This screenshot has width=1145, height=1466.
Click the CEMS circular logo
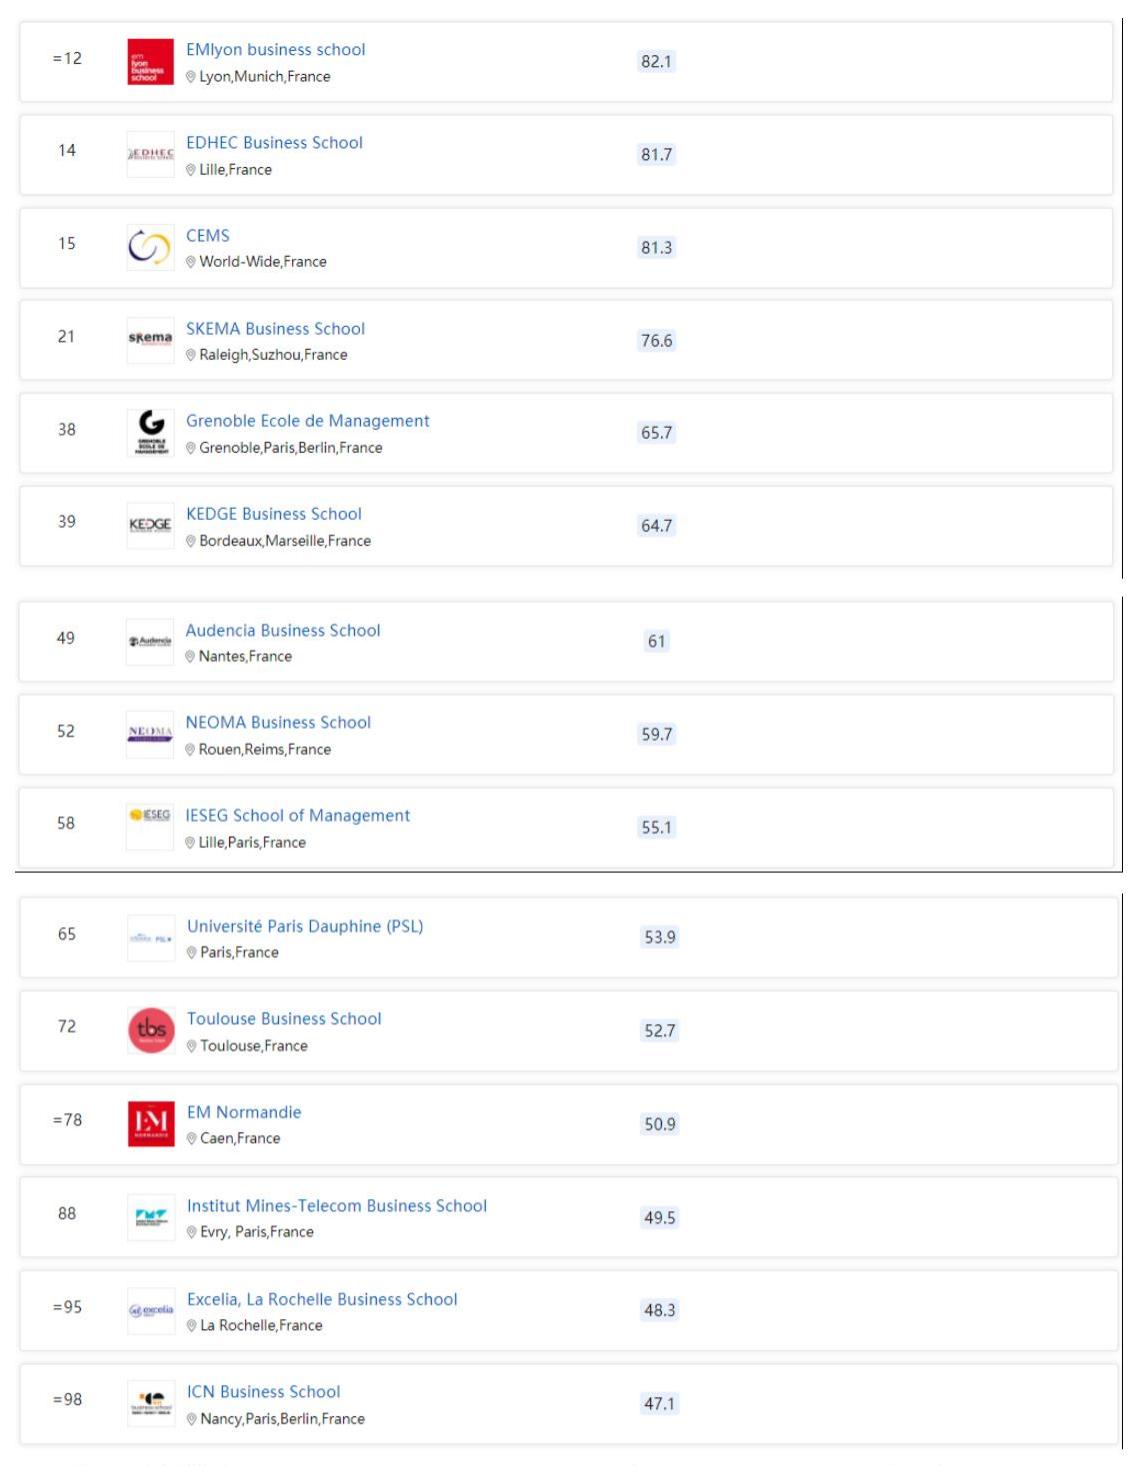[150, 247]
